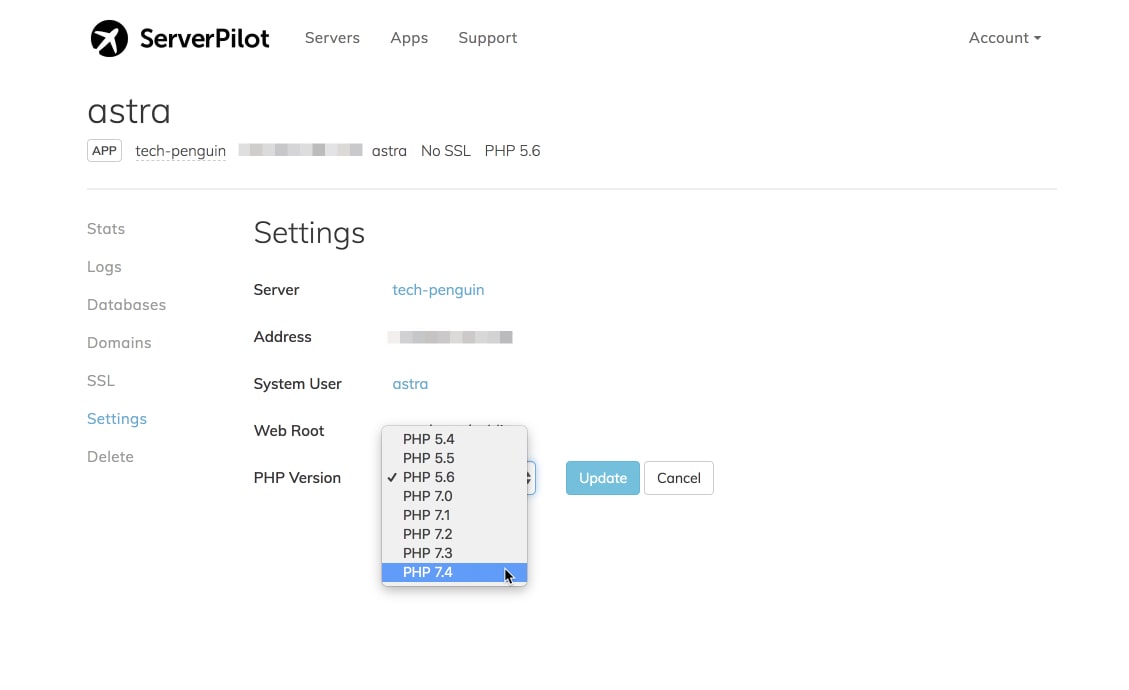The height and width of the screenshot is (690, 1129).
Task: Open the Logs sidebar section
Action: coord(104,267)
